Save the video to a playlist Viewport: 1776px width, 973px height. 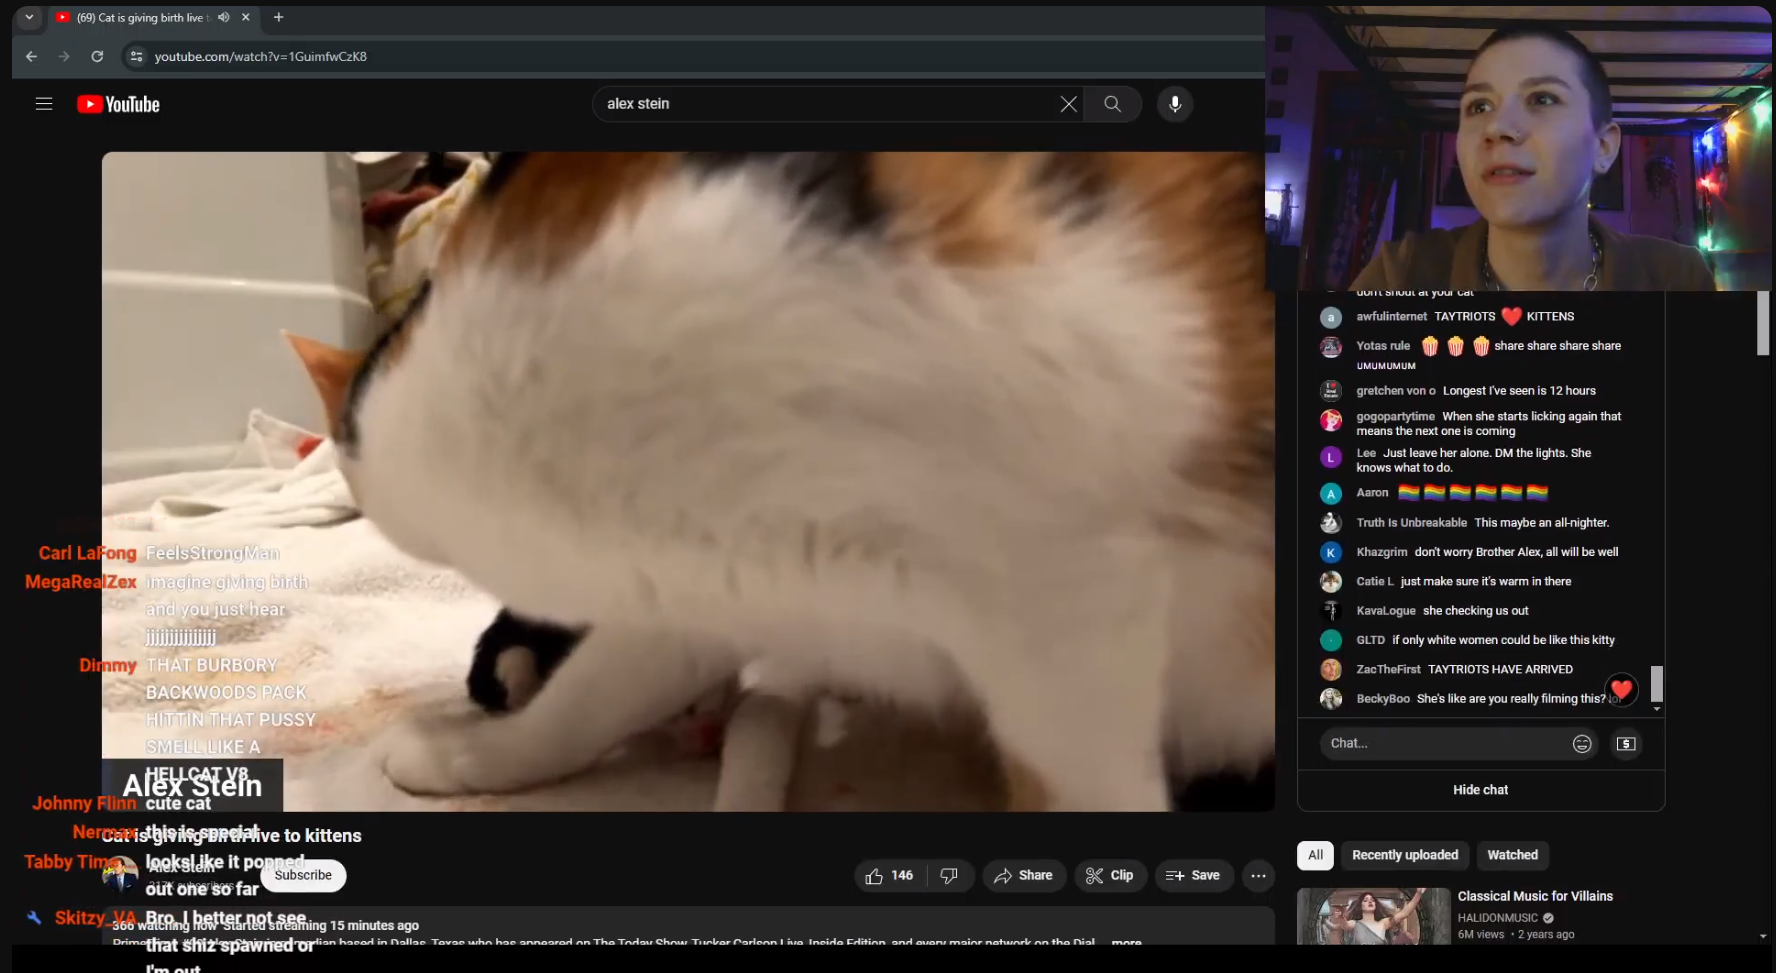click(1194, 876)
